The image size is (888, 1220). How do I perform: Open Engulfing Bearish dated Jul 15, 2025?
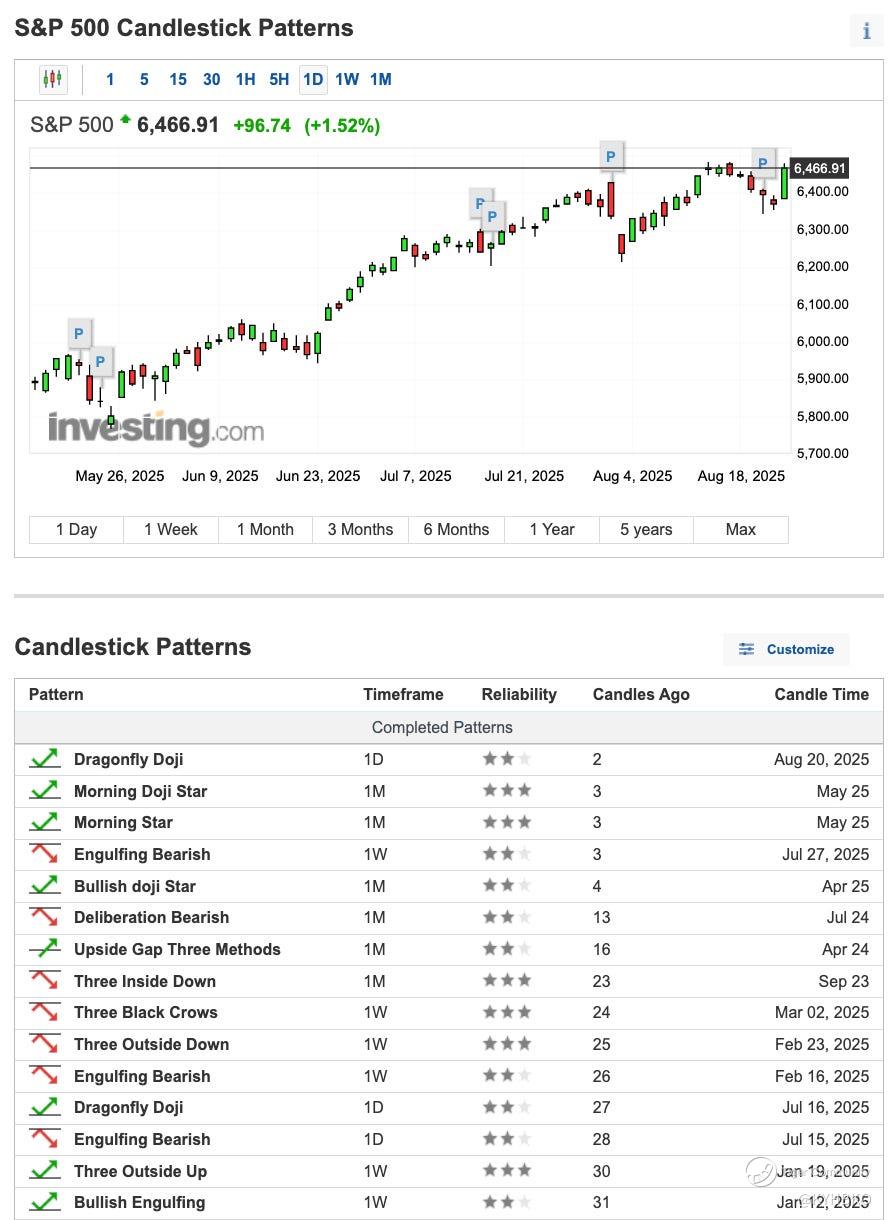tap(142, 1140)
